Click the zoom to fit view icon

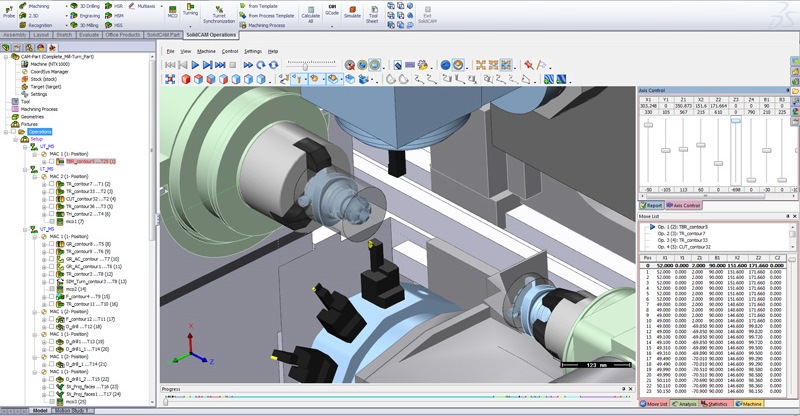click(x=170, y=79)
